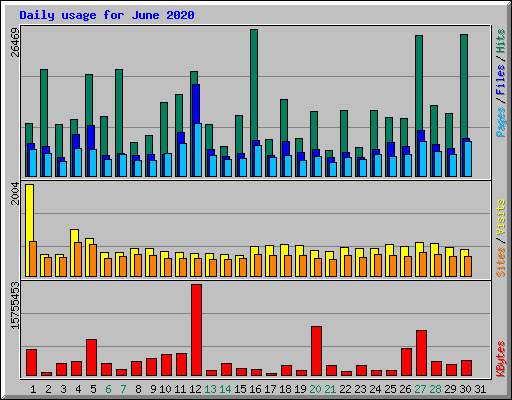Select the red KBytes bar for day 27
This screenshot has height=400, width=512.
(421, 353)
